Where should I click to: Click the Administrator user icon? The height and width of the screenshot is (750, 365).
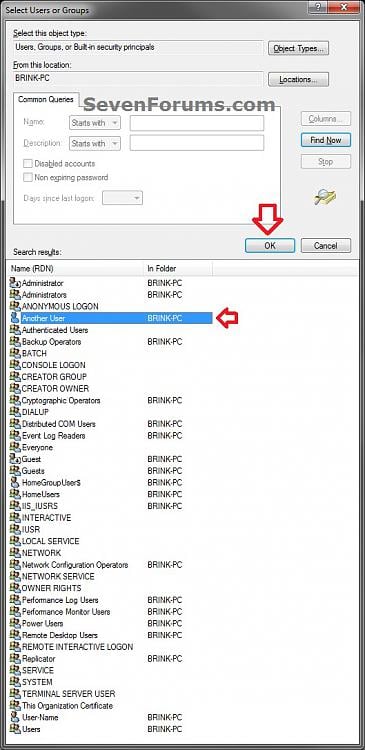tap(15, 283)
